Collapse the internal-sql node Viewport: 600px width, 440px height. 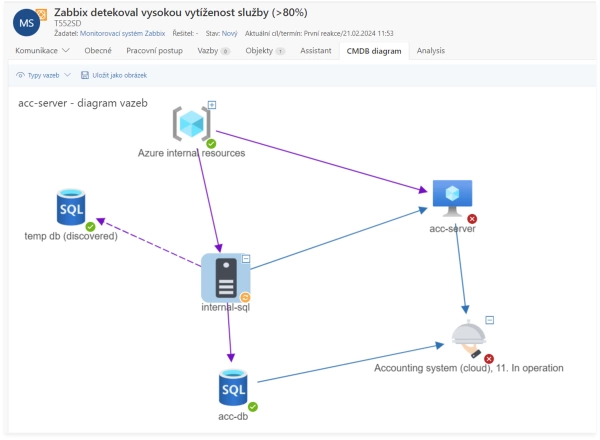pyautogui.click(x=246, y=259)
